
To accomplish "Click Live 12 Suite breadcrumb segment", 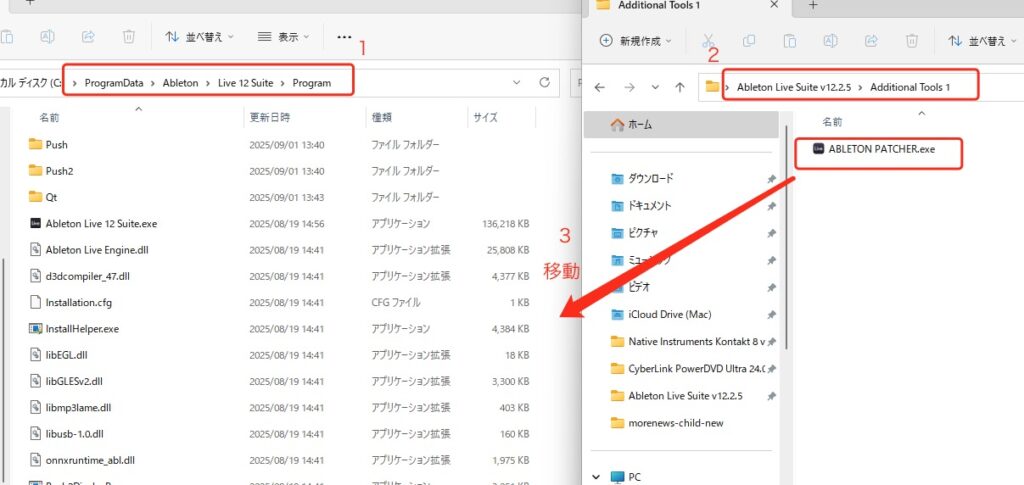I will [246, 83].
